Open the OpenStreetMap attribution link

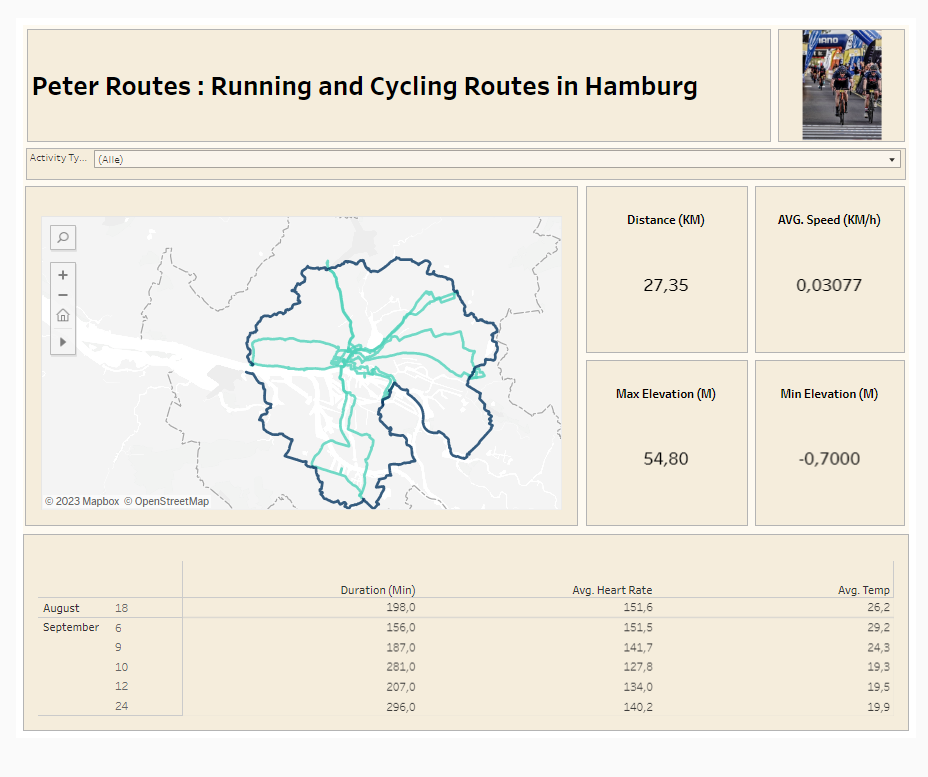[x=166, y=501]
